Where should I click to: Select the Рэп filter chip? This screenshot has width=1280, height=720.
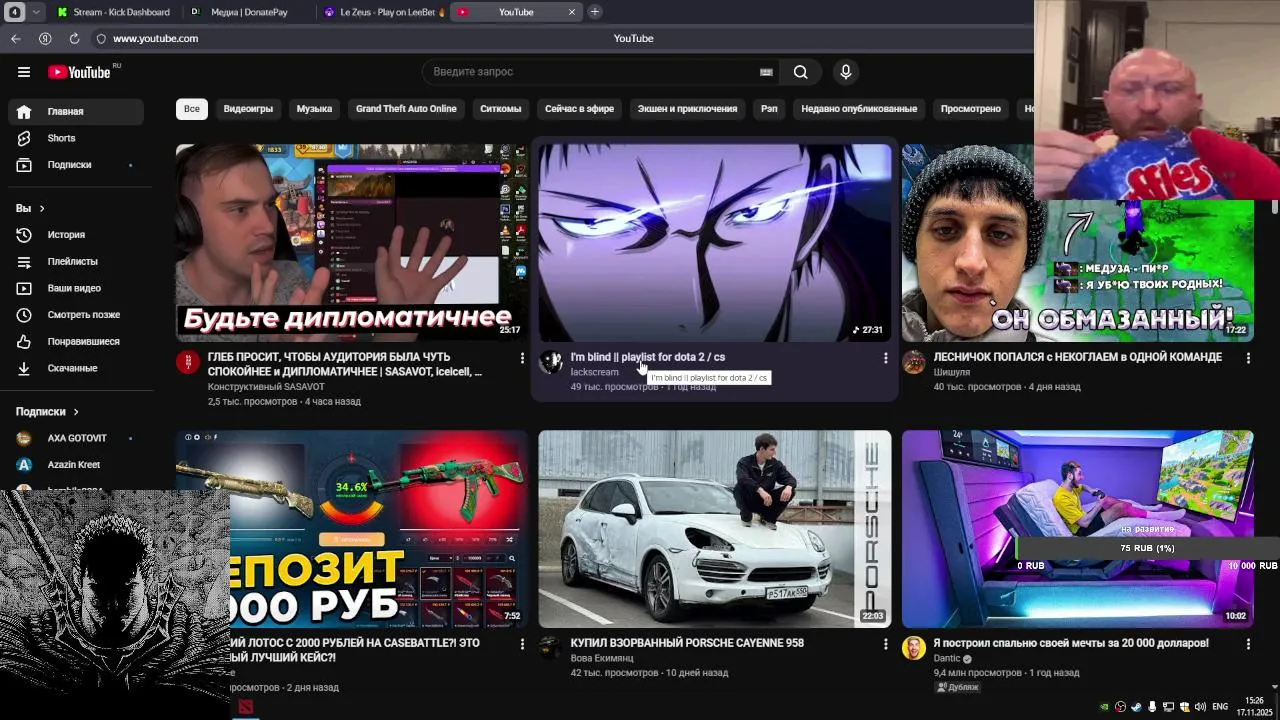tap(769, 109)
